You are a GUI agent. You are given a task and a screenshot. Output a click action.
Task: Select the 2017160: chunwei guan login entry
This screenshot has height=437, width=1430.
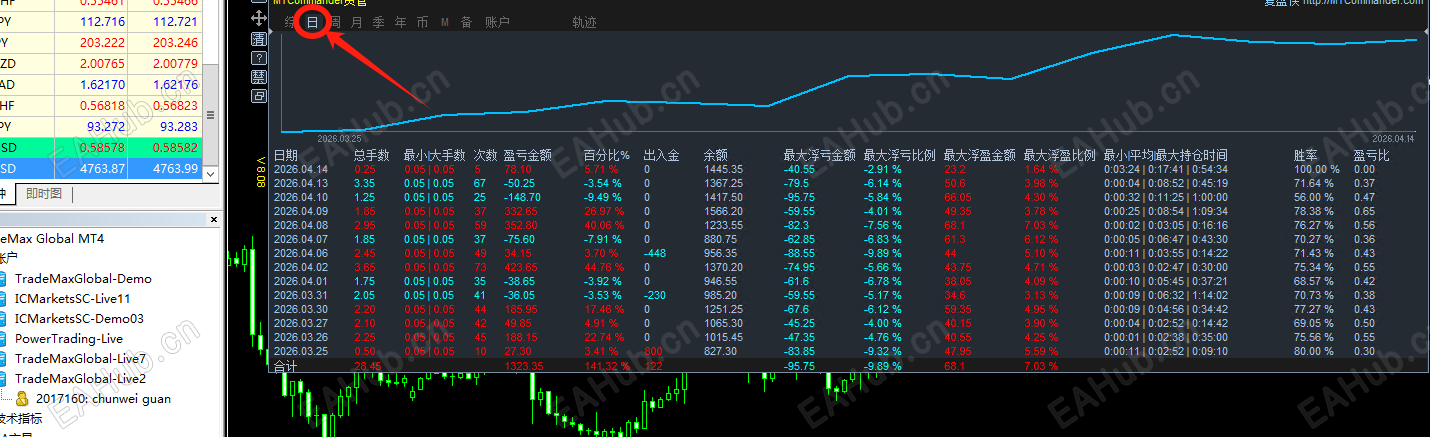tap(103, 399)
